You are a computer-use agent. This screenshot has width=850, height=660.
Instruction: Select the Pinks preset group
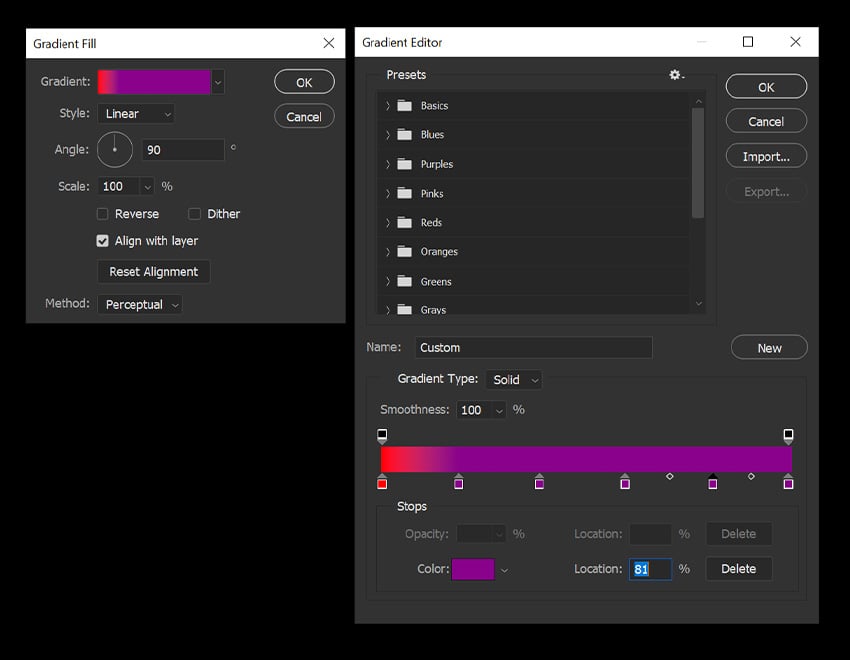[x=432, y=194]
